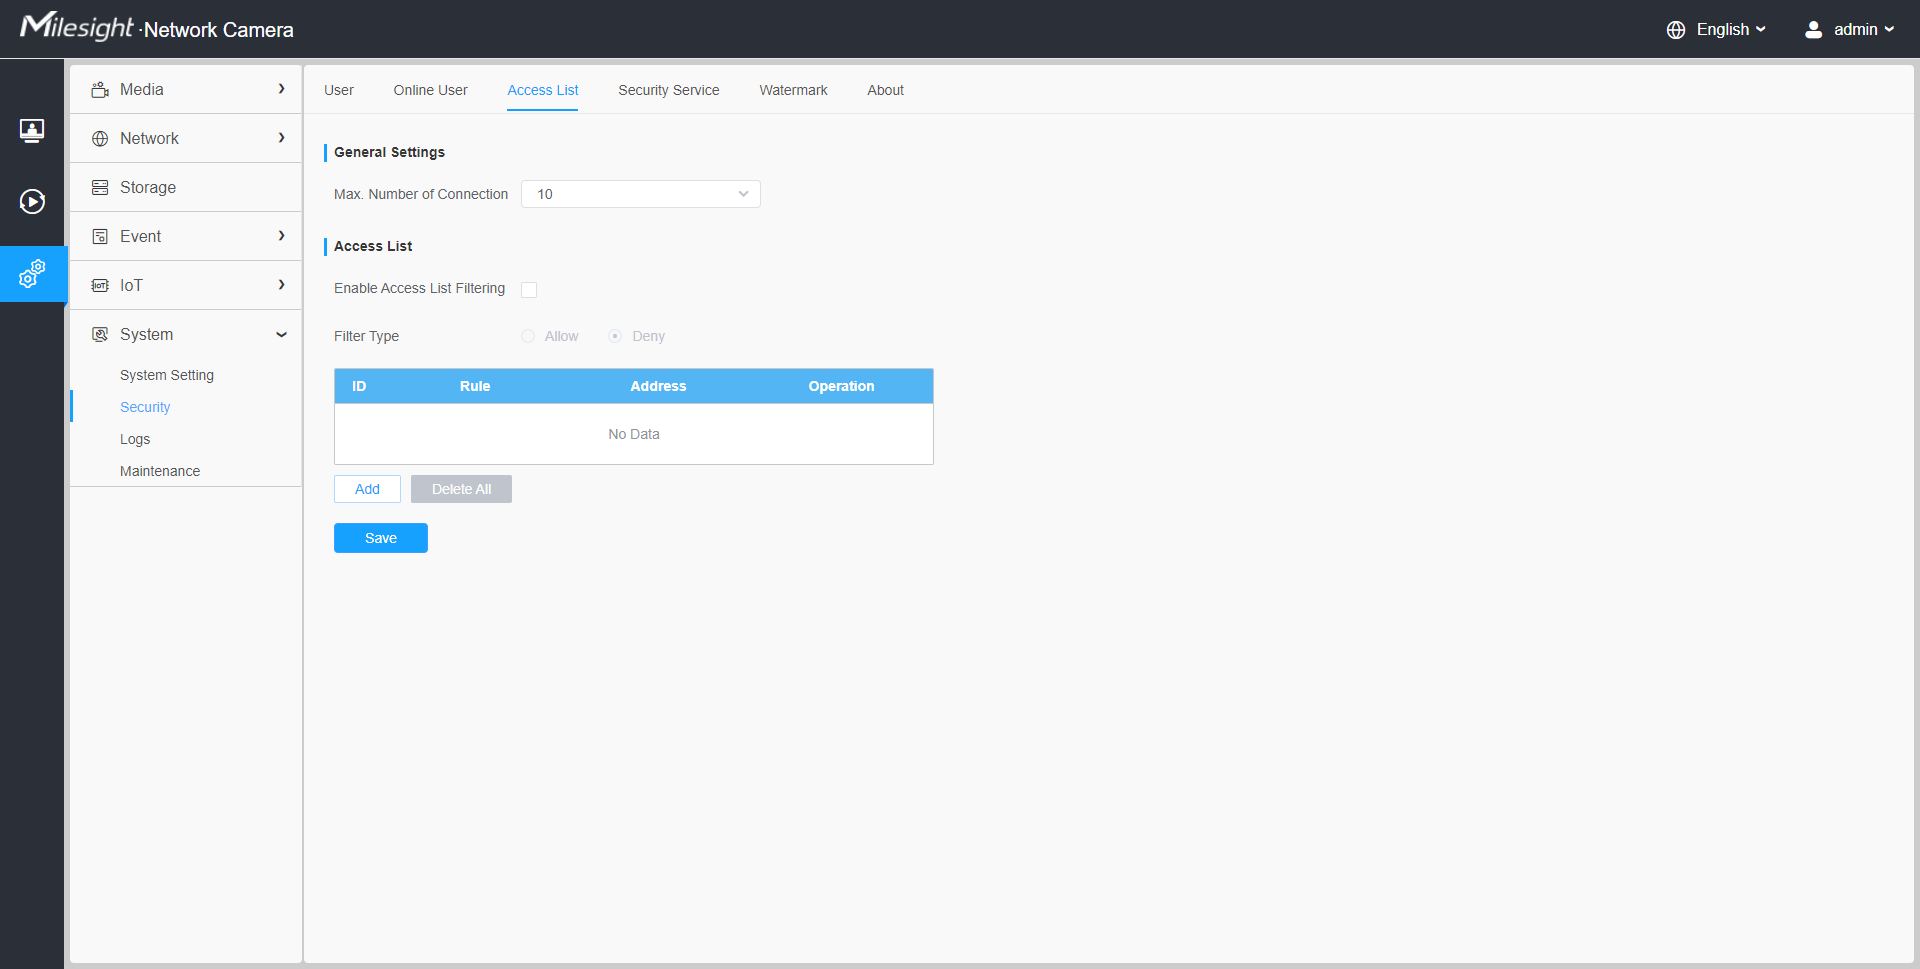1920x969 pixels.
Task: Save the access list settings
Action: coord(380,538)
